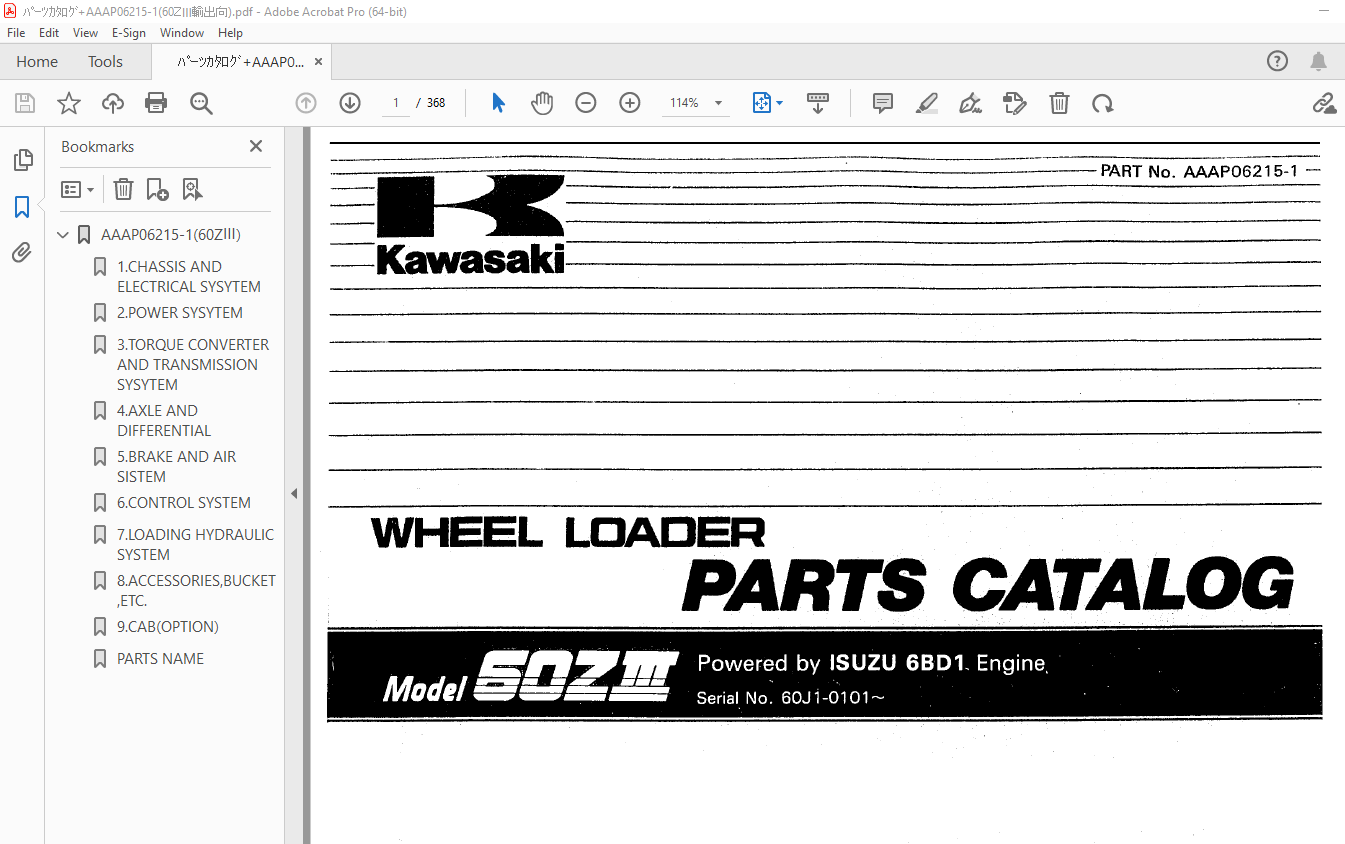Open the bookmarks options dropdown menu
This screenshot has width=1345, height=844.
pos(78,189)
